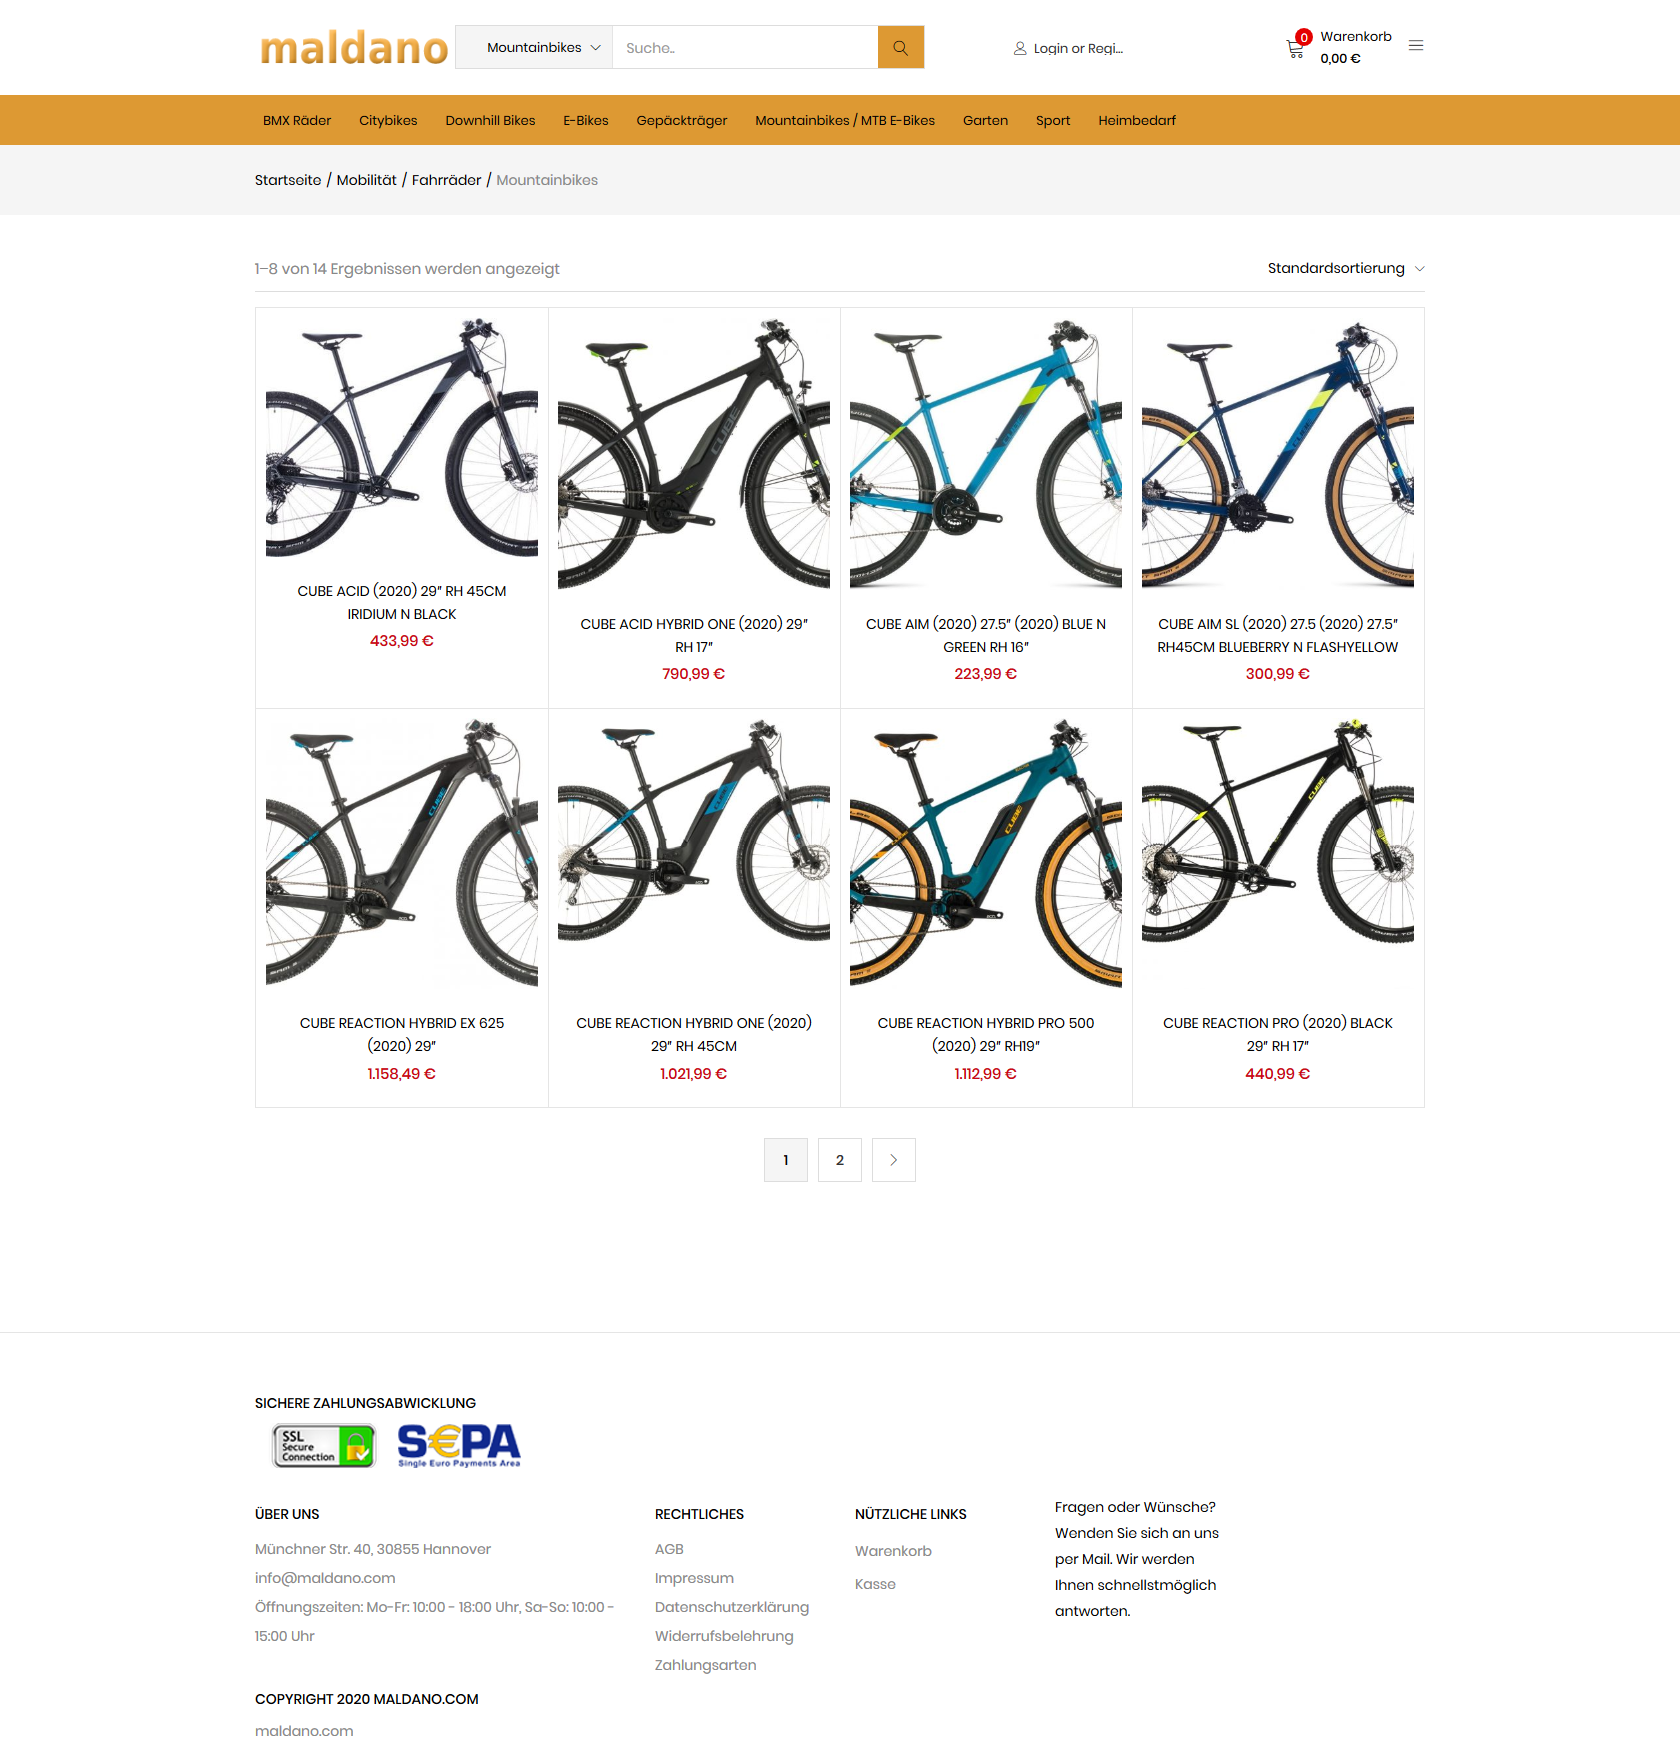Select Downhill Bikes in navigation bar

click(x=490, y=120)
